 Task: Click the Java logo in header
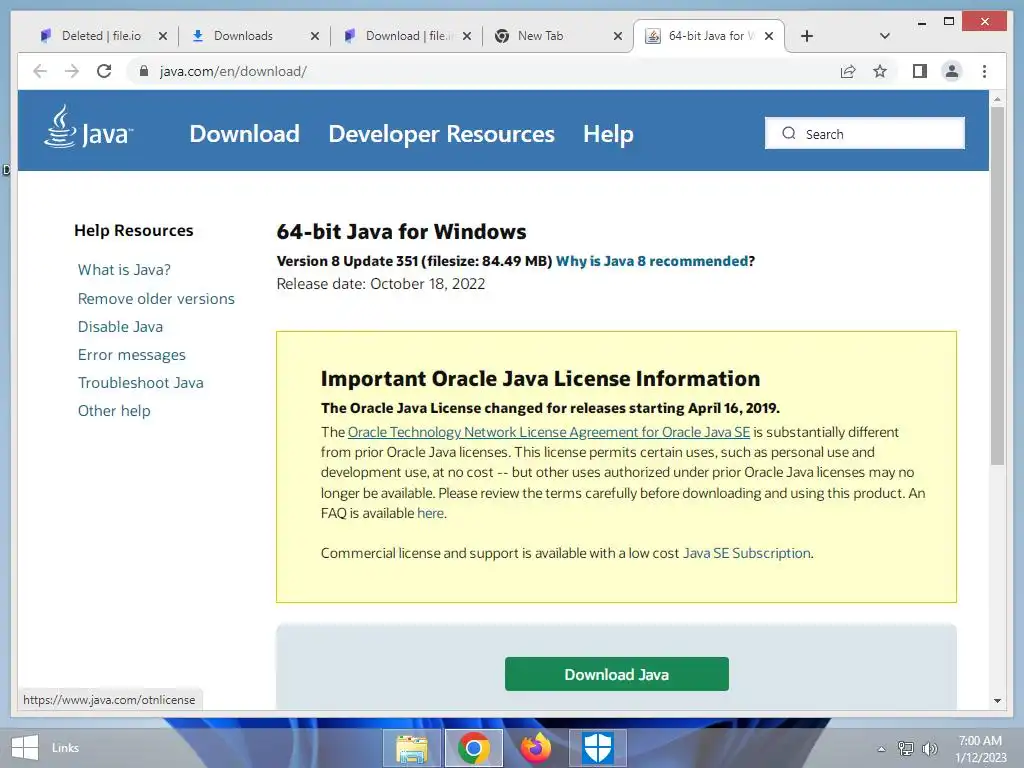88,128
